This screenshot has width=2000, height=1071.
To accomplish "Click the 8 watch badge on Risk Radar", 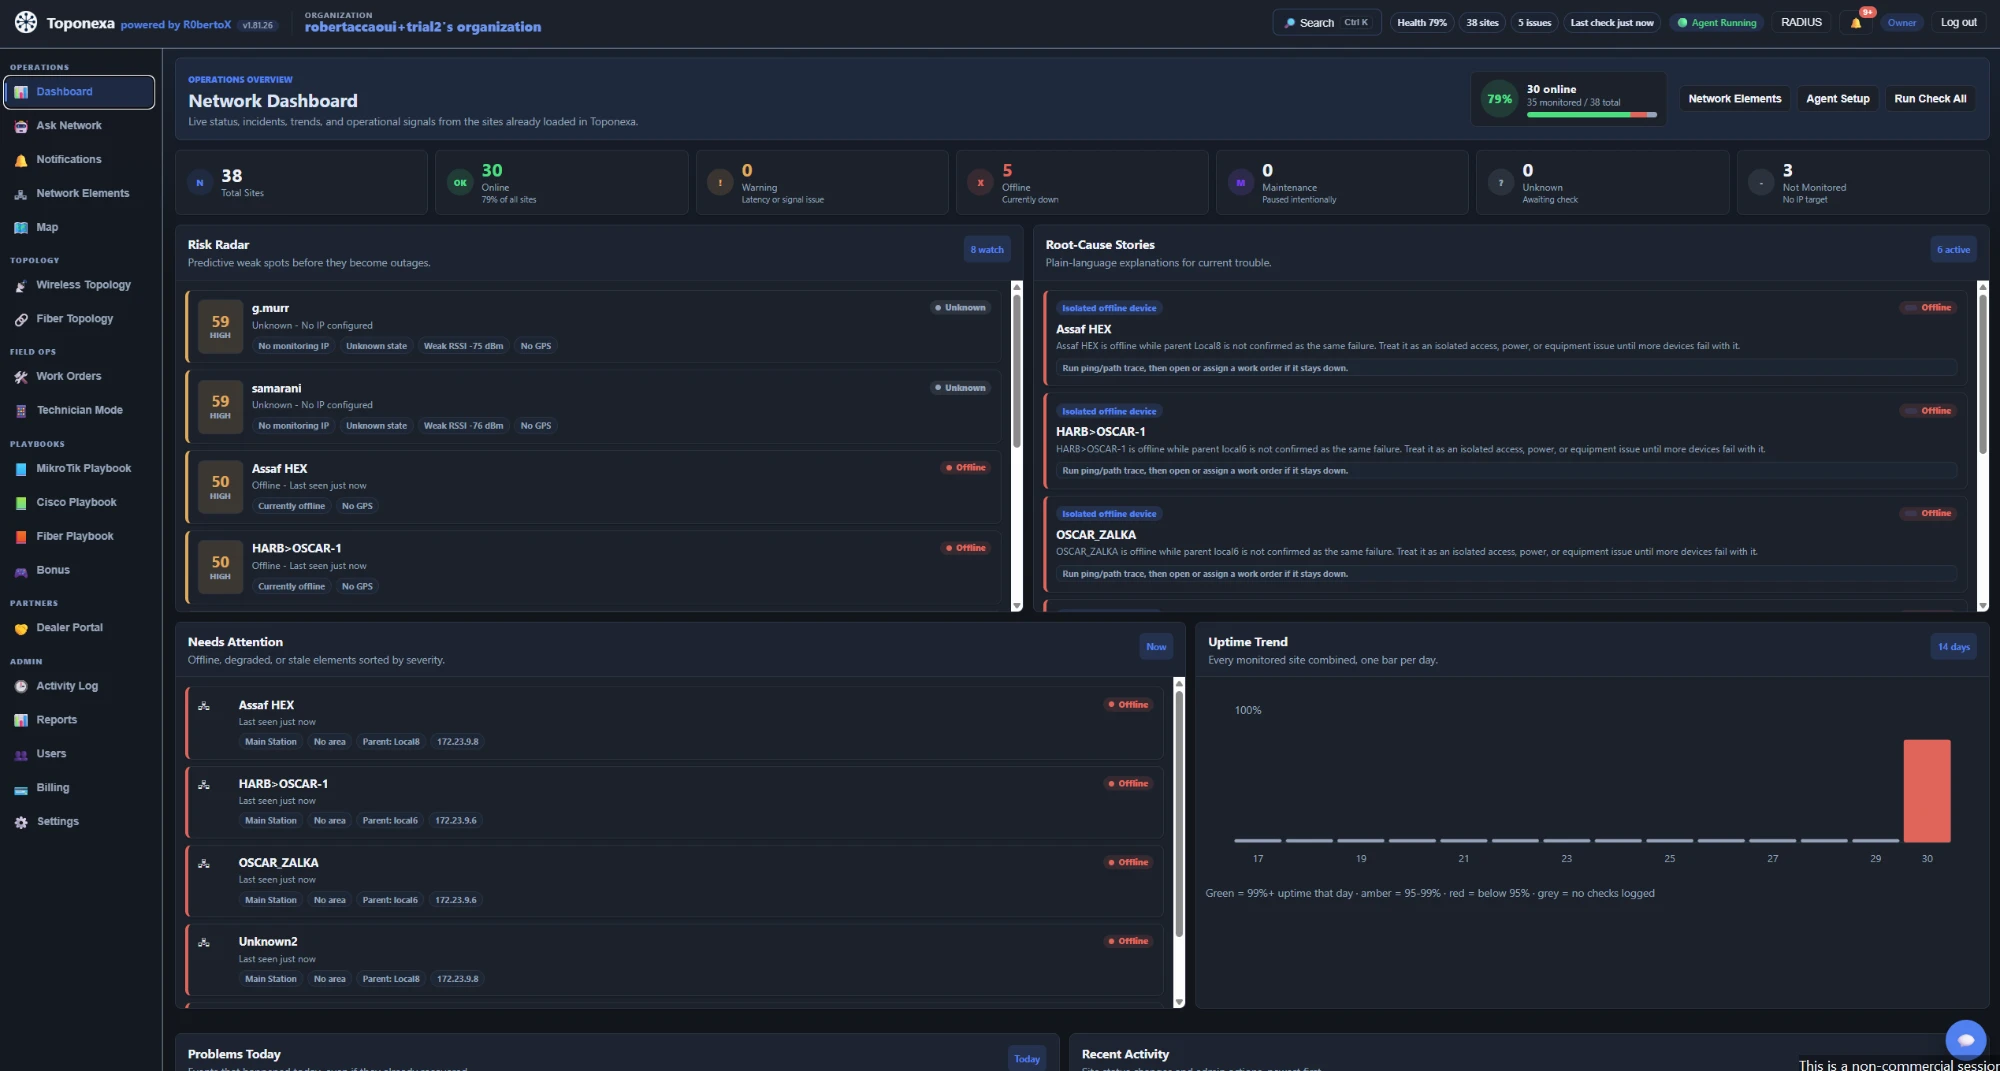I will tap(987, 250).
